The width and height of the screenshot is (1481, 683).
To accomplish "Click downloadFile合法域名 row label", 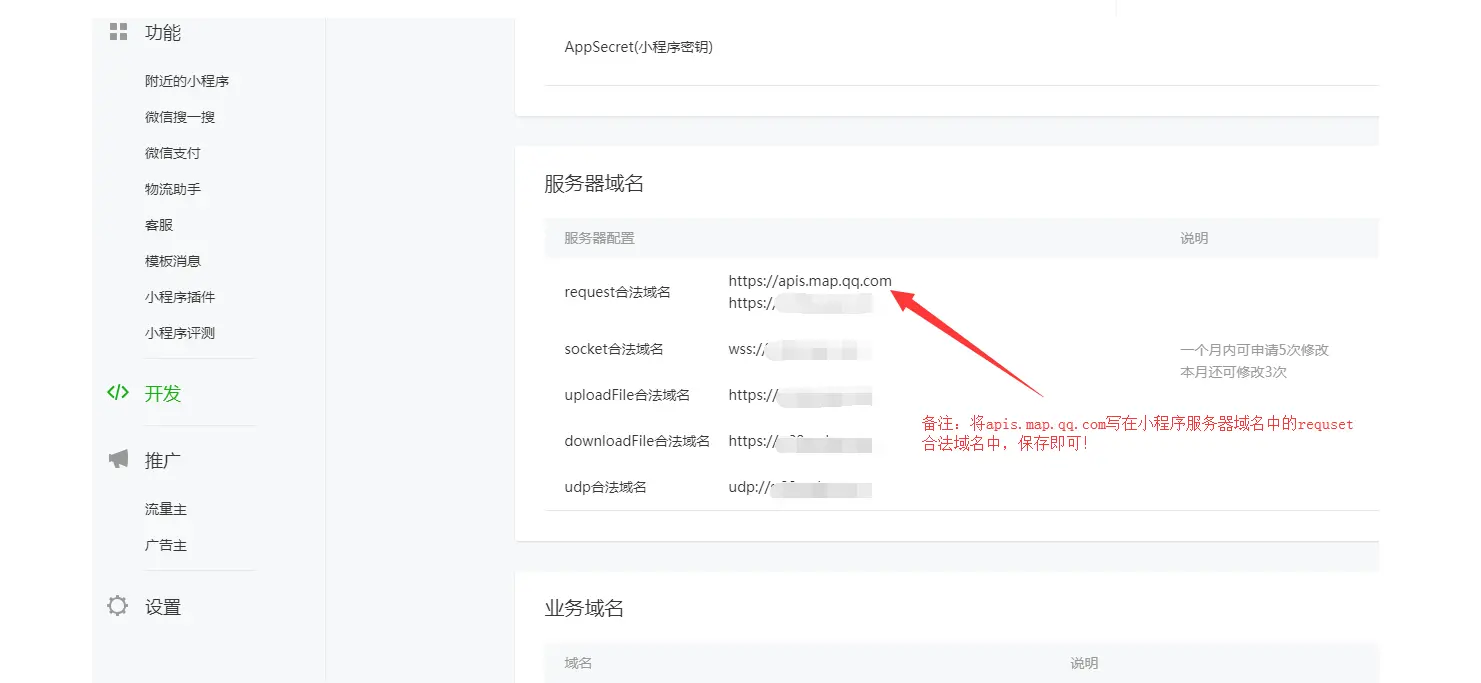I will [x=637, y=441].
